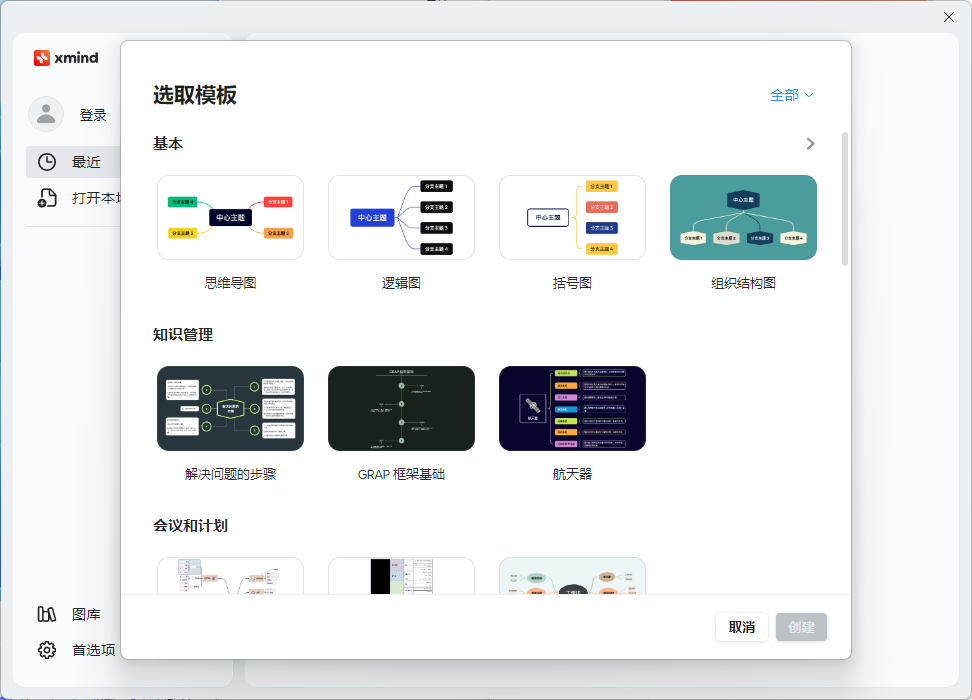Screen dimensions: 972x700
Task: Select the 逻辑图 template thumbnail
Action: point(401,217)
